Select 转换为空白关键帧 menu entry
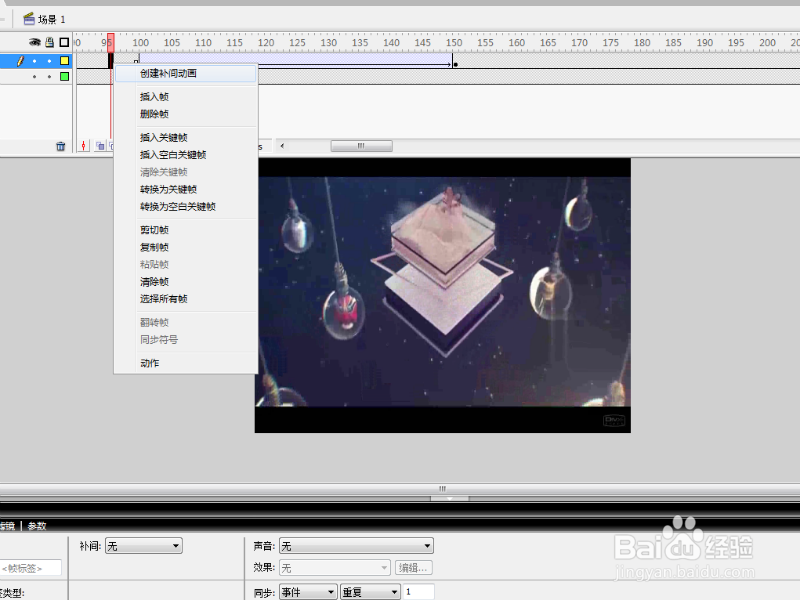This screenshot has height=600, width=800. 186,207
